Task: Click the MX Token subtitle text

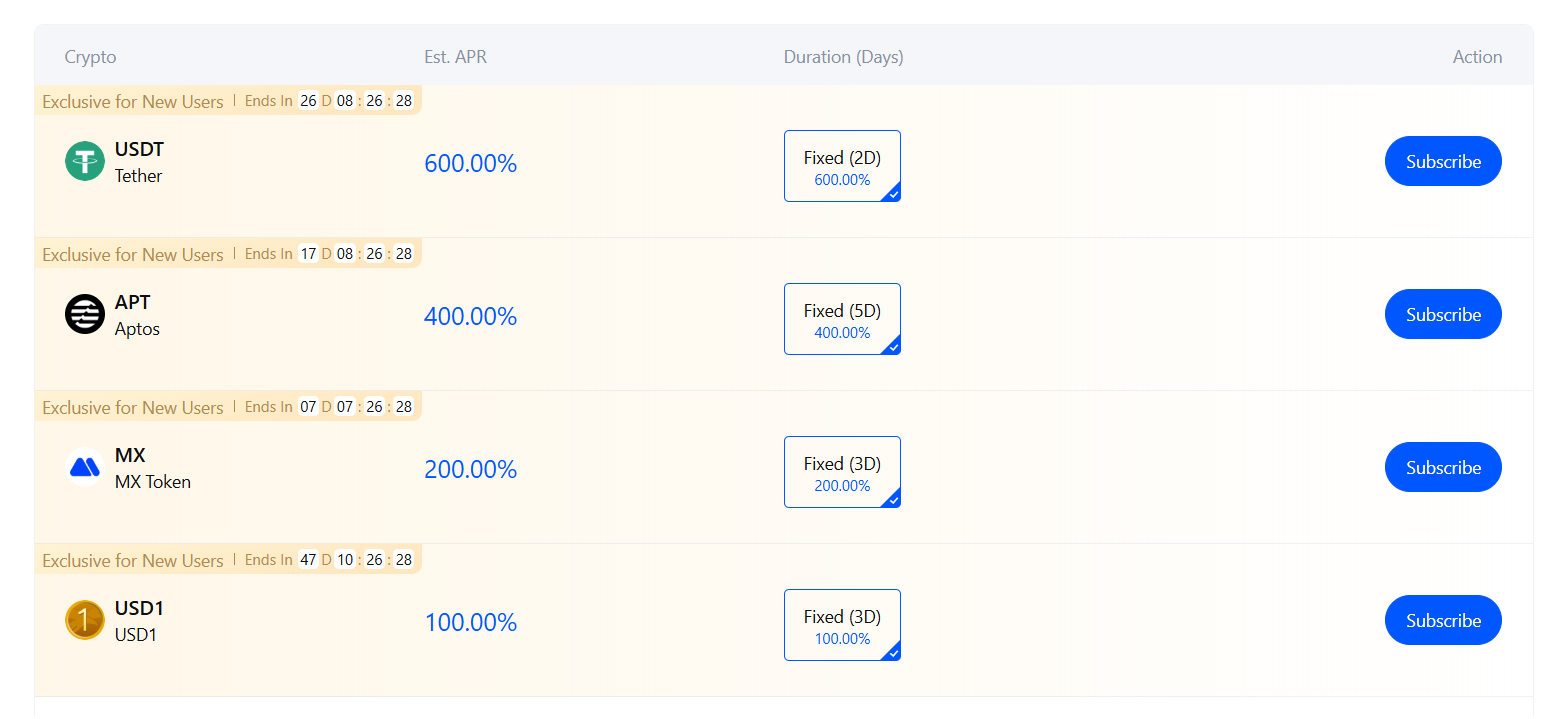Action: (x=153, y=482)
